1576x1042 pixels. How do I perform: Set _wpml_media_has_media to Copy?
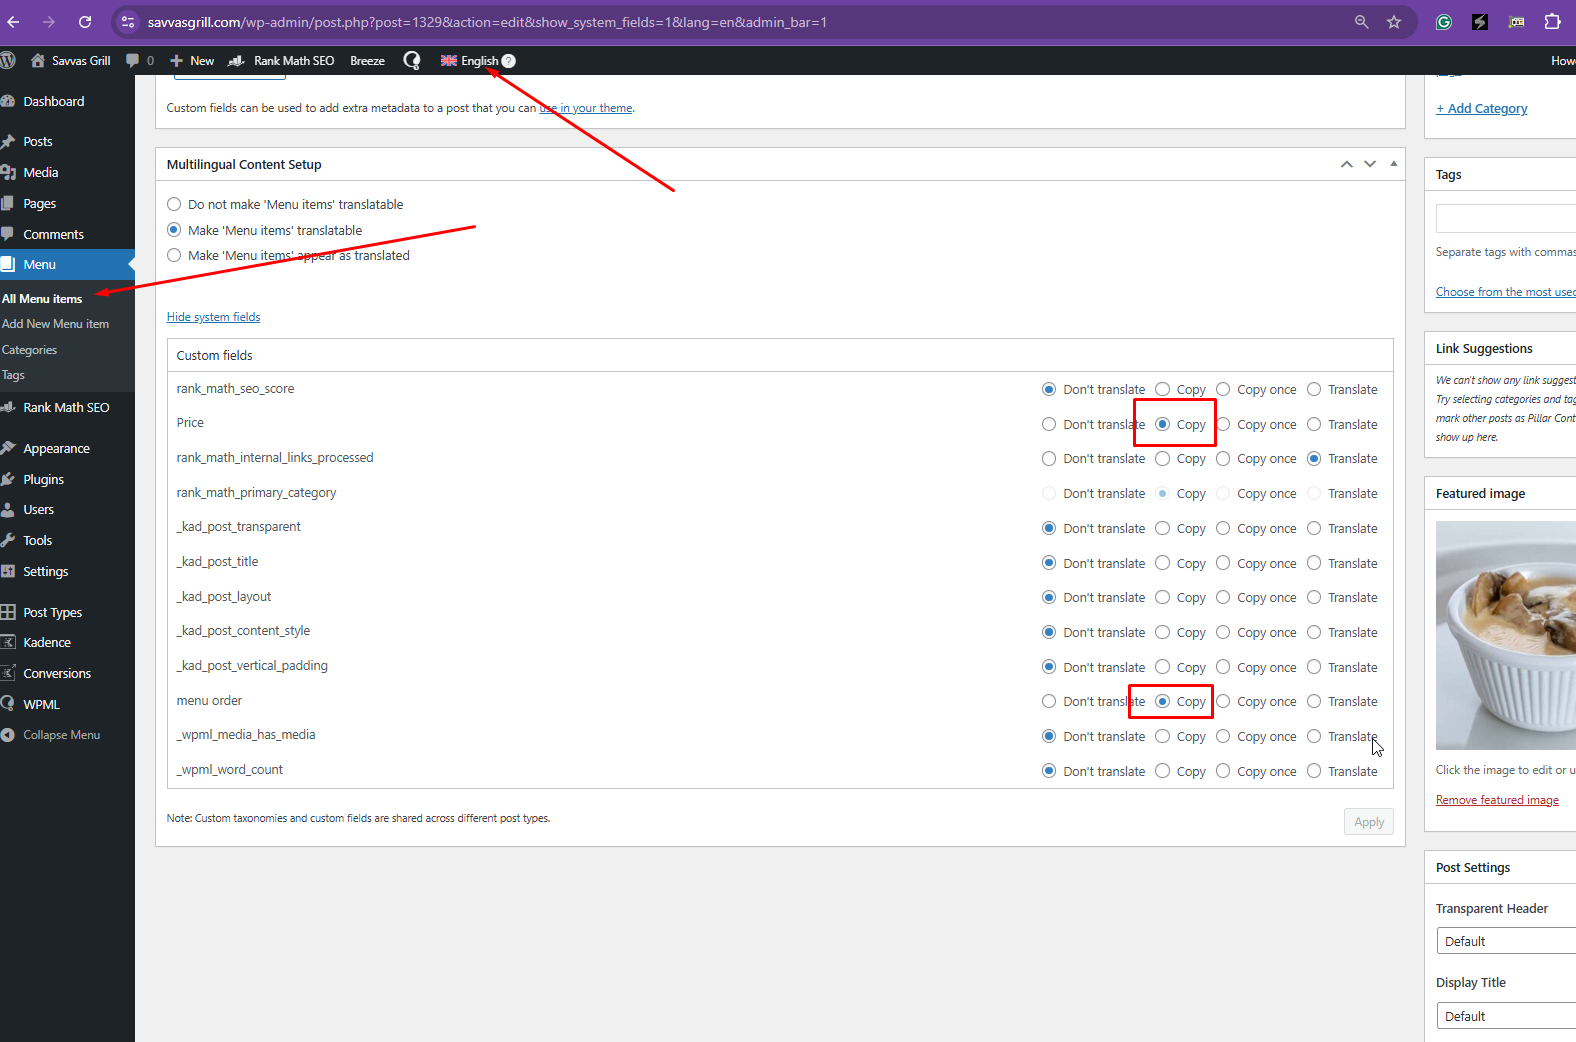[1162, 736]
